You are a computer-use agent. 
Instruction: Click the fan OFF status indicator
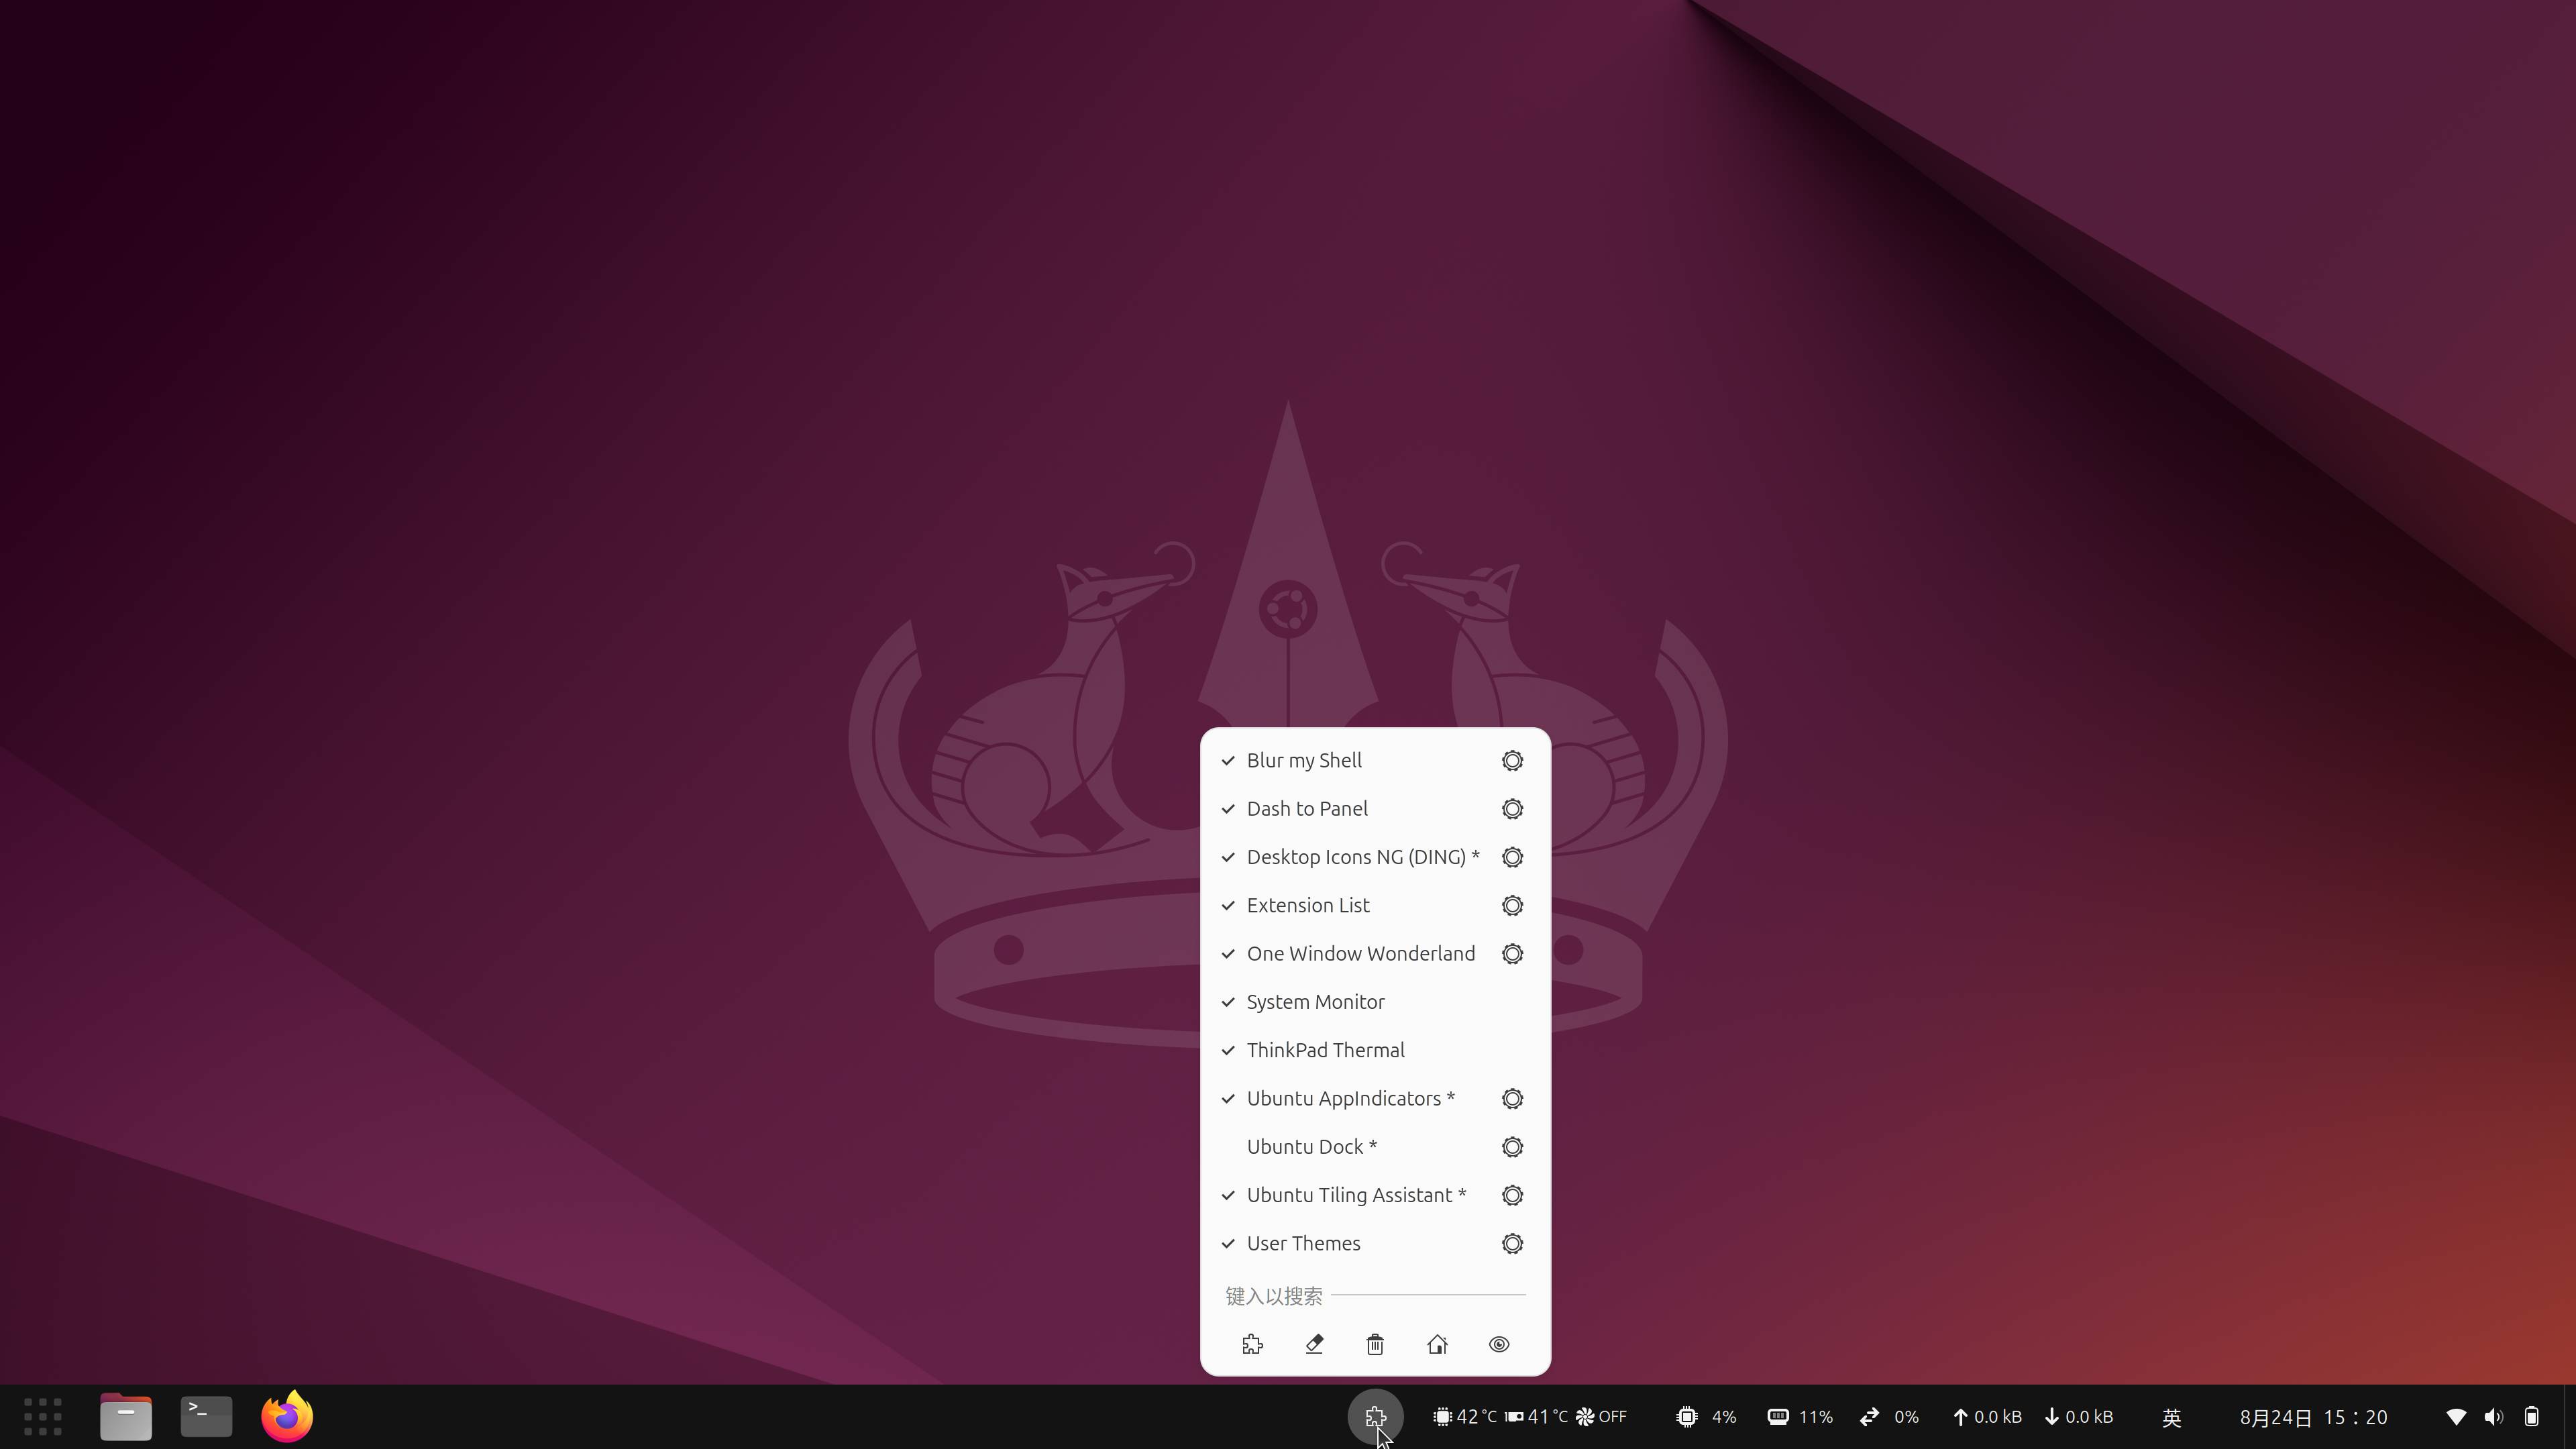(1601, 1417)
